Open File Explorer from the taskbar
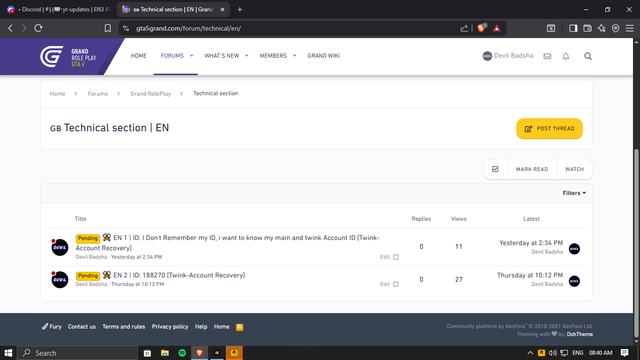 tap(164, 353)
